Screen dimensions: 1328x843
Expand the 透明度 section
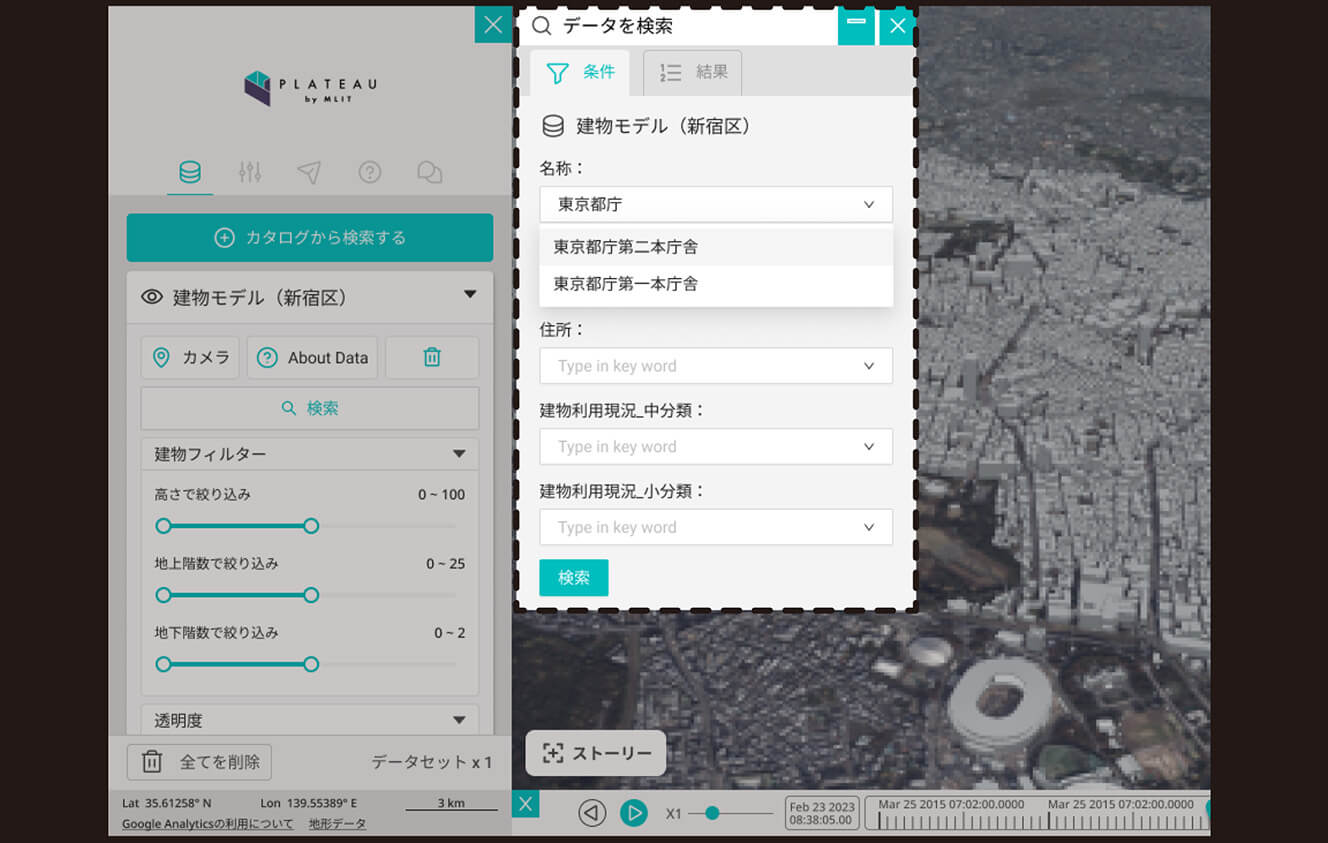click(x=459, y=720)
